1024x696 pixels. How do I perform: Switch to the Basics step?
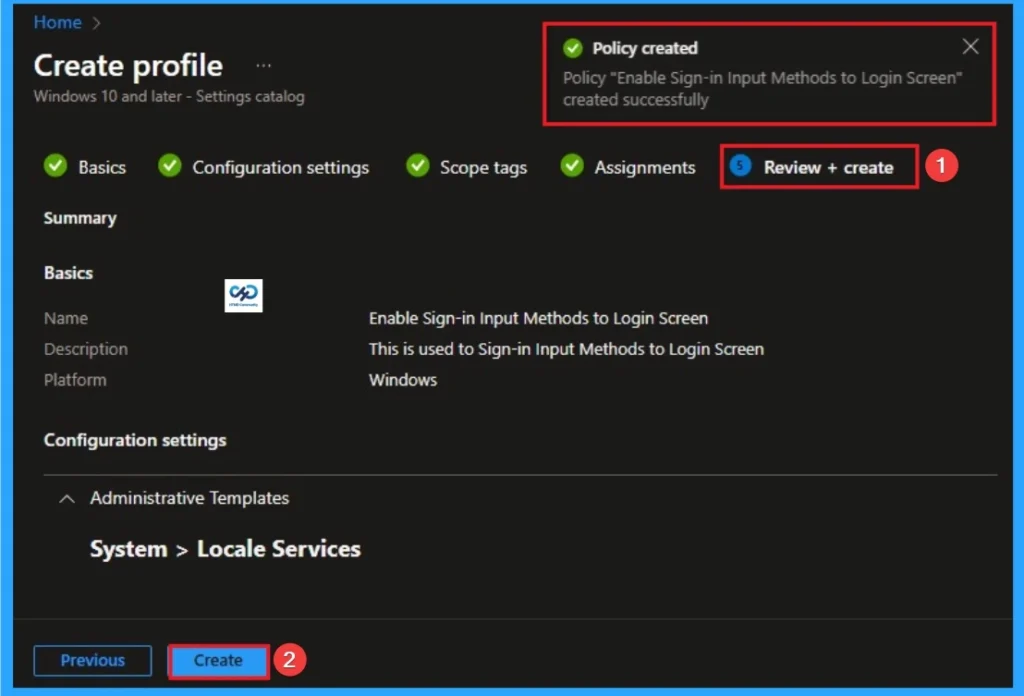click(100, 166)
